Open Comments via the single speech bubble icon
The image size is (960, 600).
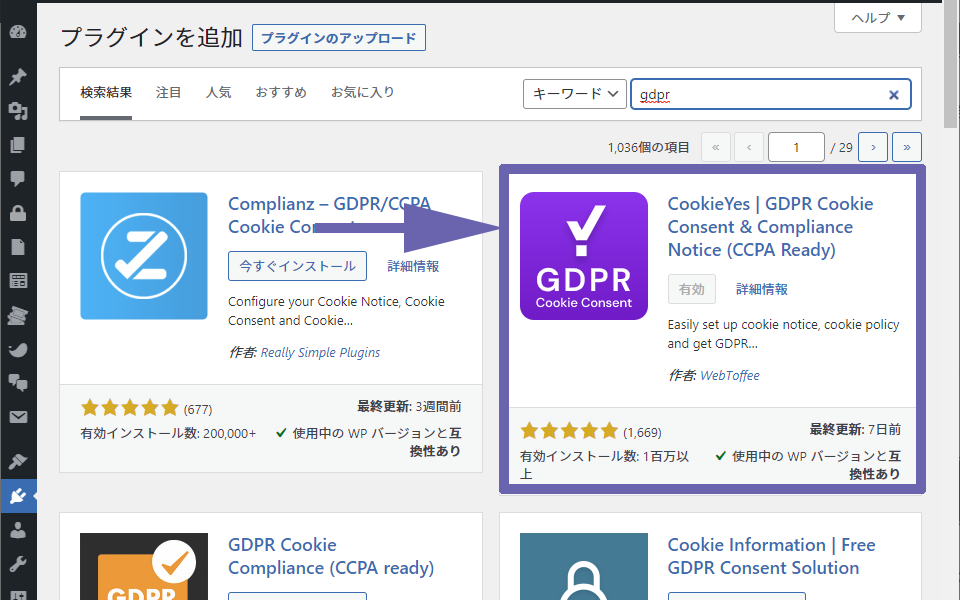pos(18,179)
